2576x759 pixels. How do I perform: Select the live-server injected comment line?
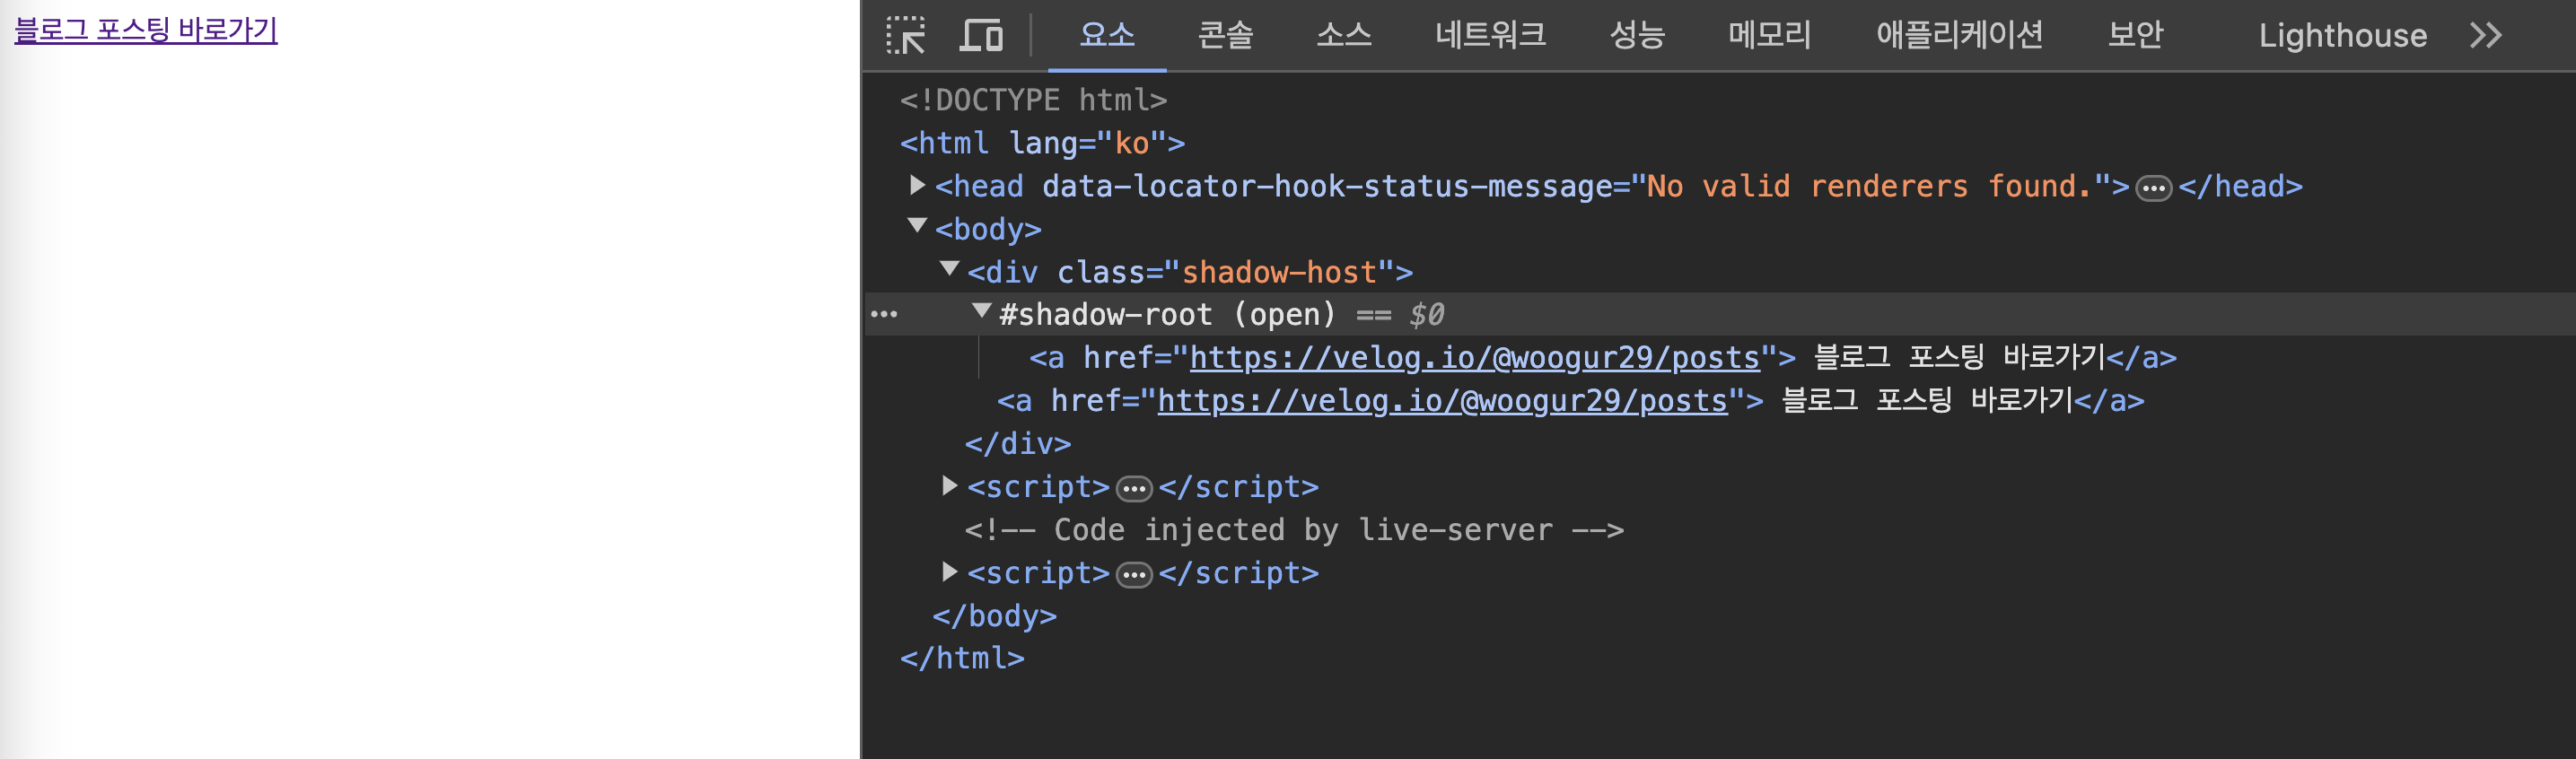pyautogui.click(x=1293, y=530)
